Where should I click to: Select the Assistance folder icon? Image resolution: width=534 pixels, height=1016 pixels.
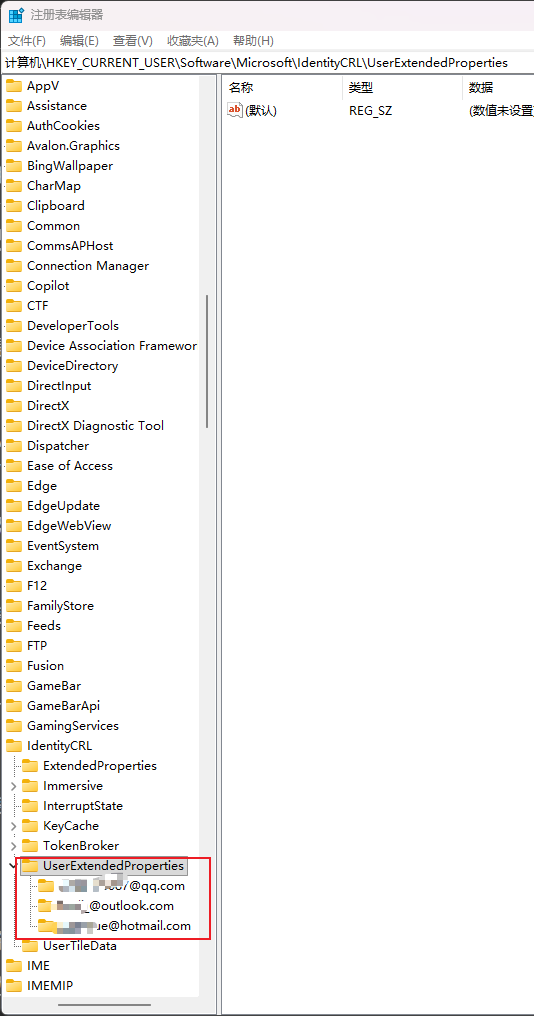pos(14,106)
